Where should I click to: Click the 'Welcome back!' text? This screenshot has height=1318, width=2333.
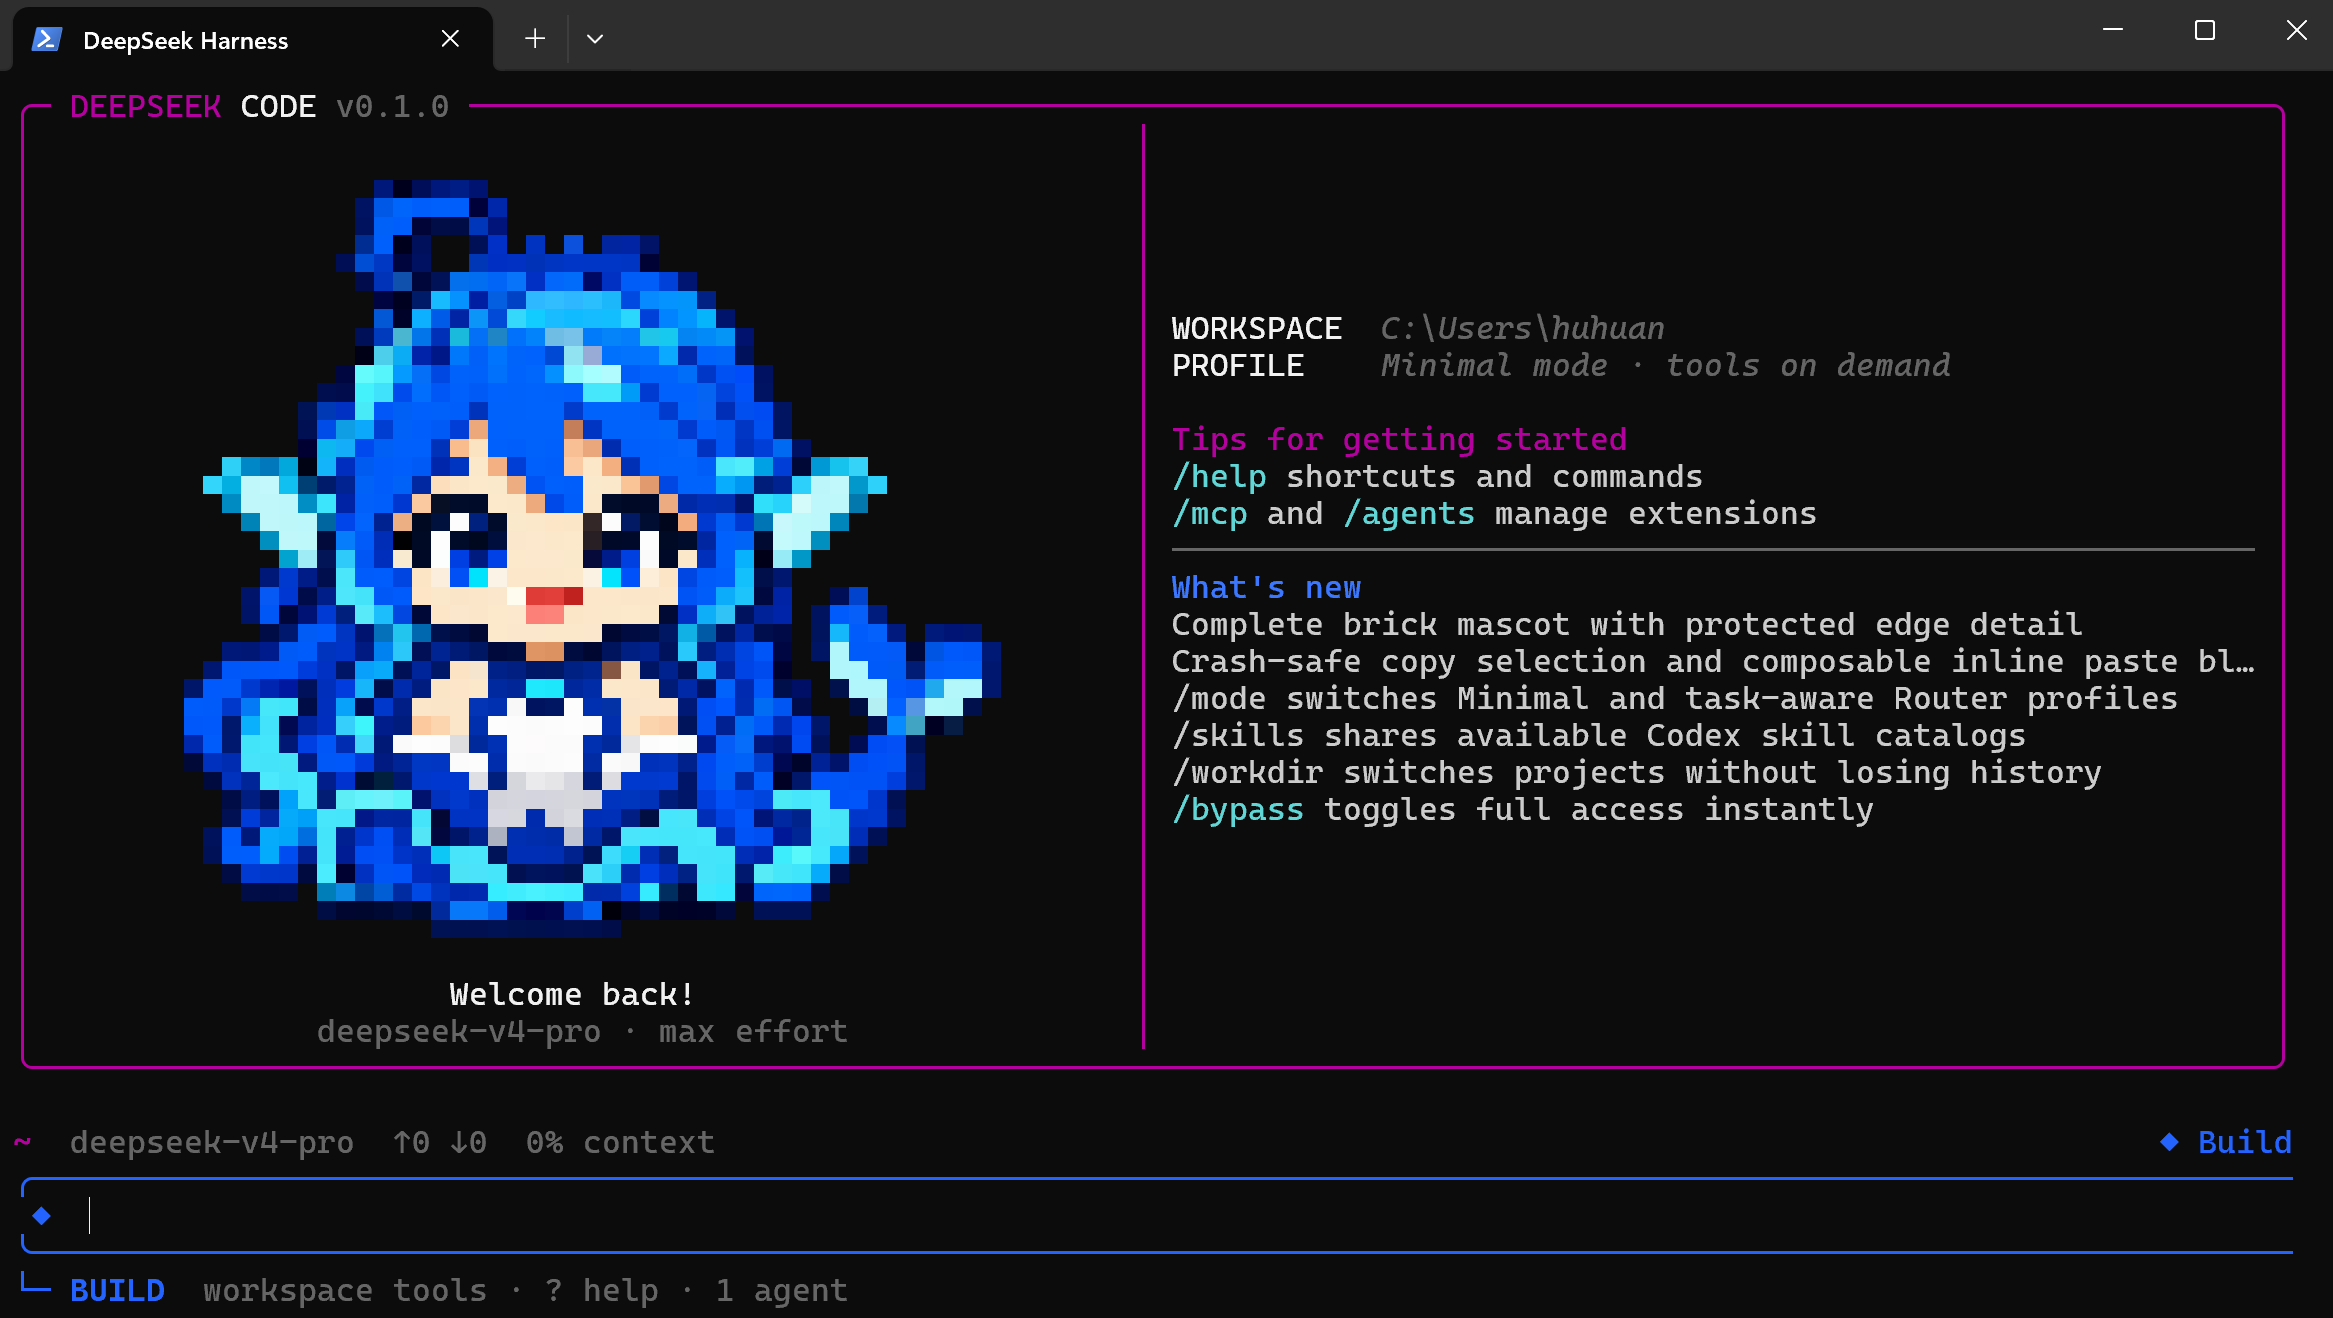tap(571, 994)
